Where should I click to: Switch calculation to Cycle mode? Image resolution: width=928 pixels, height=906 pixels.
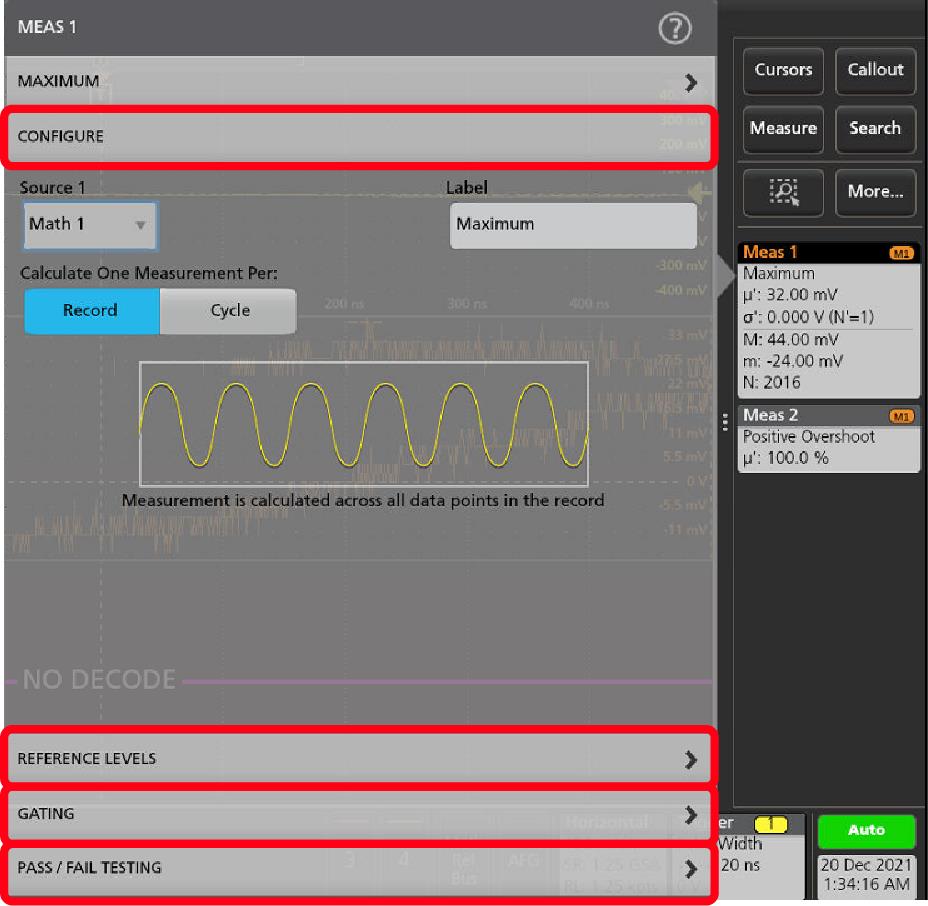tap(228, 311)
